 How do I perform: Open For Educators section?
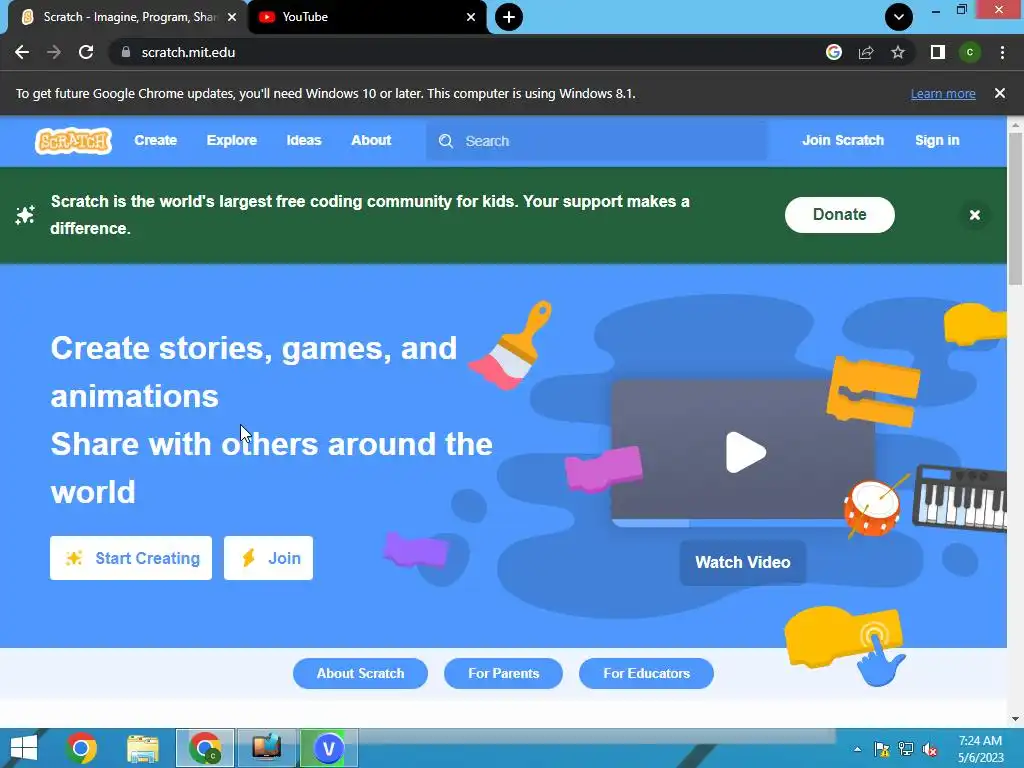click(646, 673)
